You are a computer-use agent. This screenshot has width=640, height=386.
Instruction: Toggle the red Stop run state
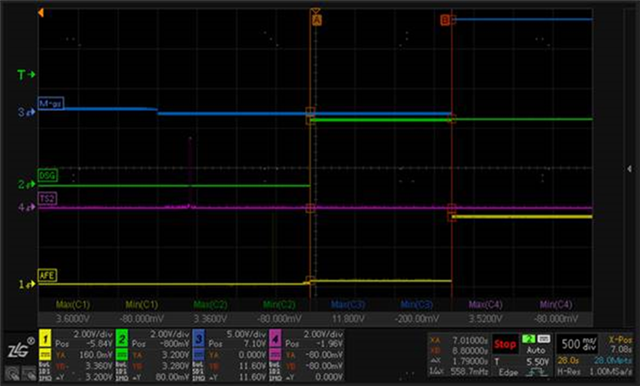pos(505,344)
